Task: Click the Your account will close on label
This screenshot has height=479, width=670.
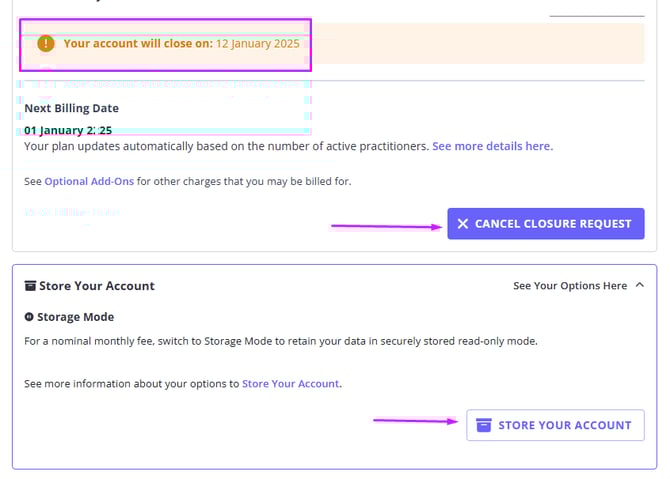Action: [138, 44]
